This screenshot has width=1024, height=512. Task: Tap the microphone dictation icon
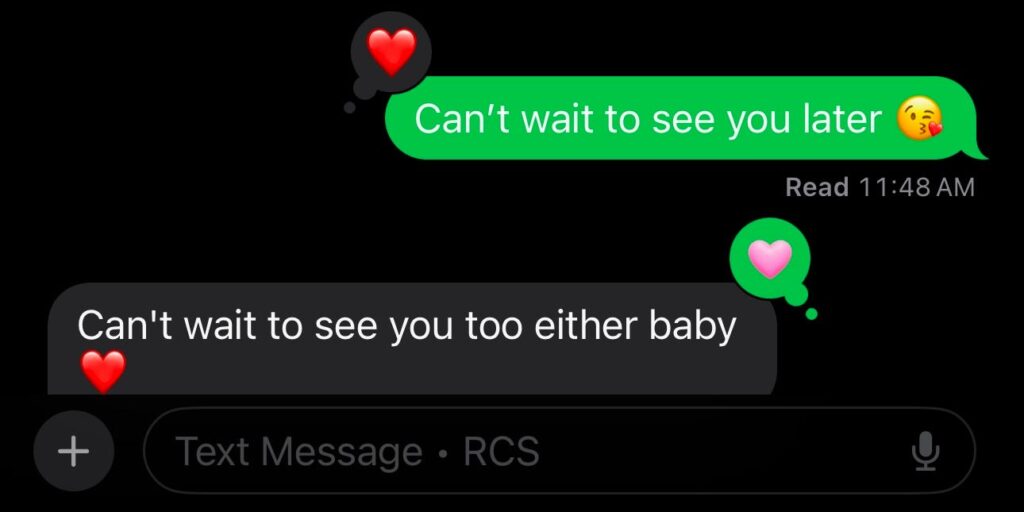[925, 451]
